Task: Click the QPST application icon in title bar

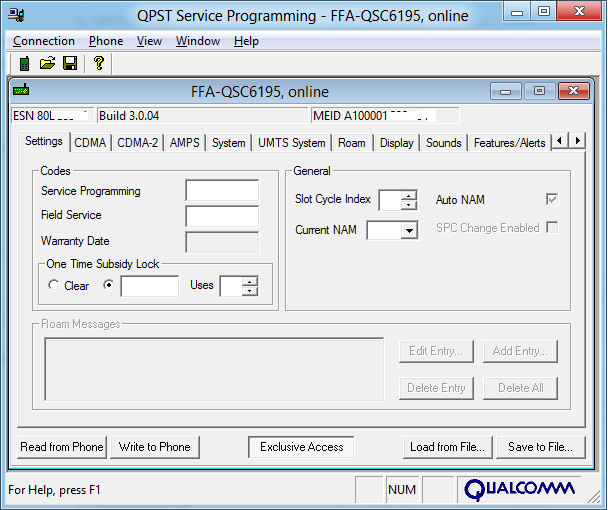Action: tap(16, 16)
